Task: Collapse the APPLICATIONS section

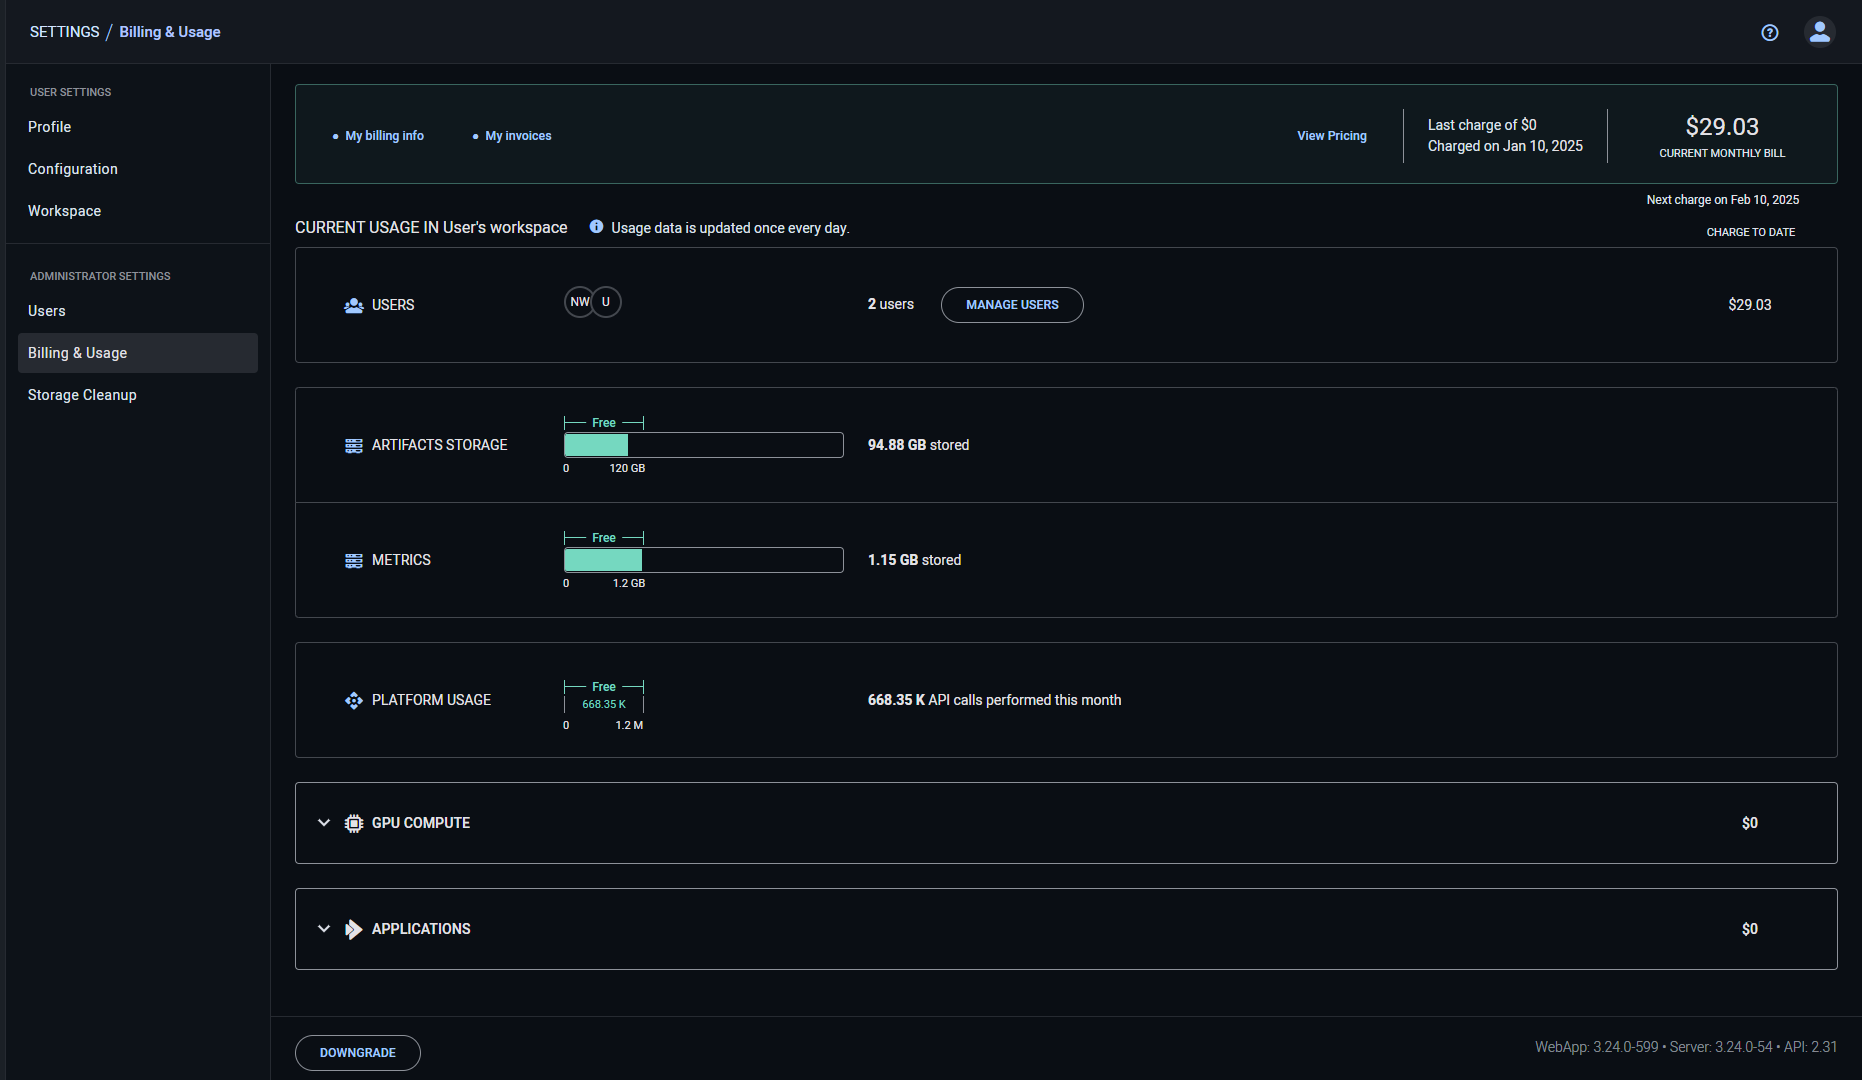Action: [323, 929]
